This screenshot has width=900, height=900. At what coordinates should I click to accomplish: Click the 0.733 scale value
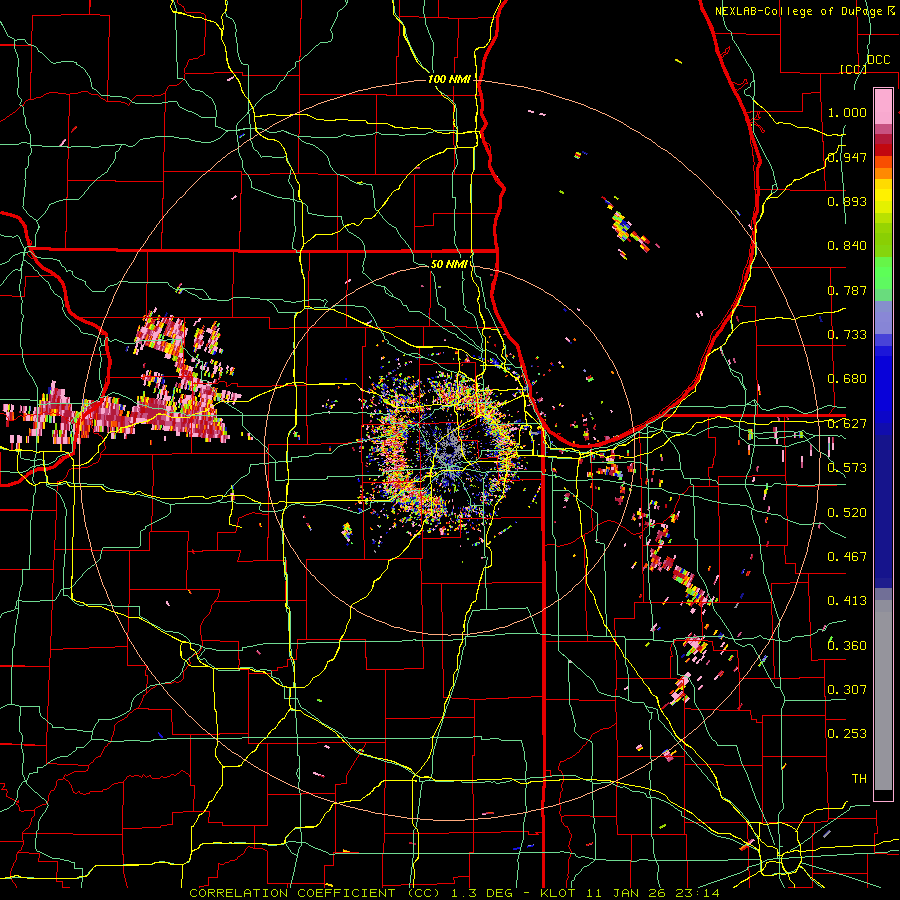pyautogui.click(x=847, y=334)
